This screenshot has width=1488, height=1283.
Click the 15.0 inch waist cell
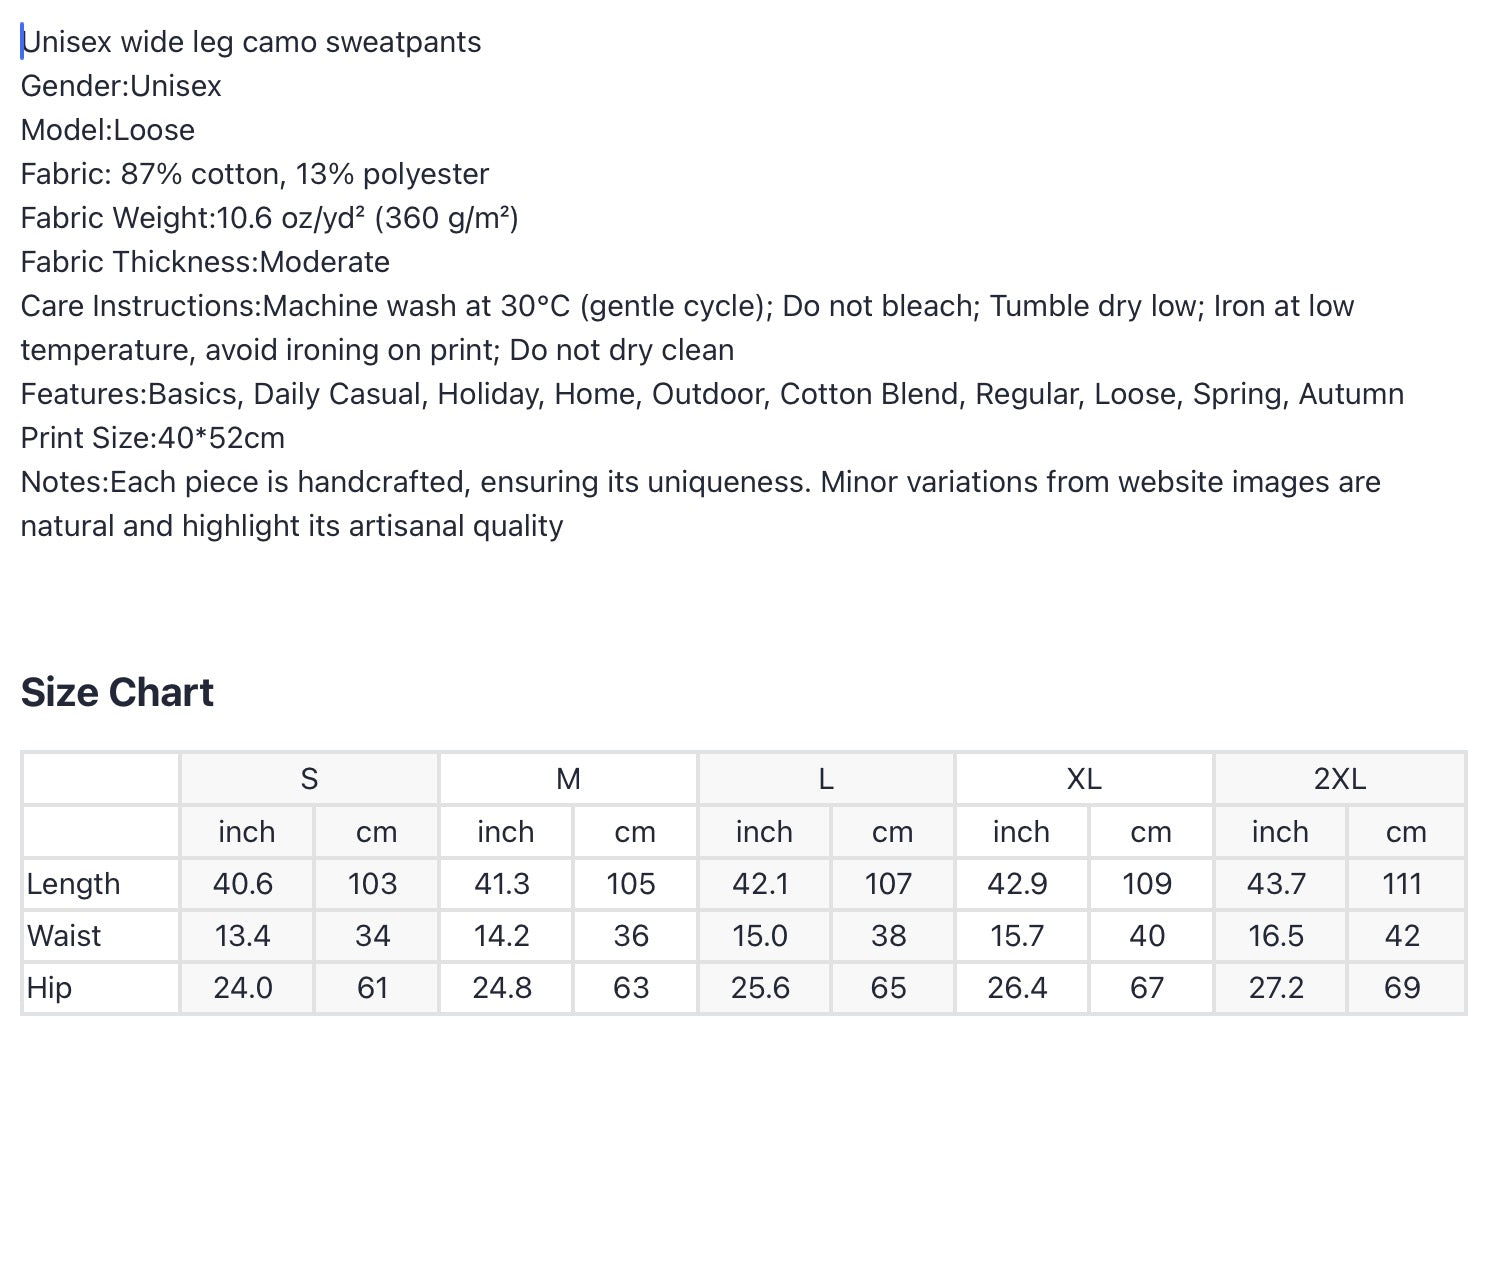(x=760, y=936)
